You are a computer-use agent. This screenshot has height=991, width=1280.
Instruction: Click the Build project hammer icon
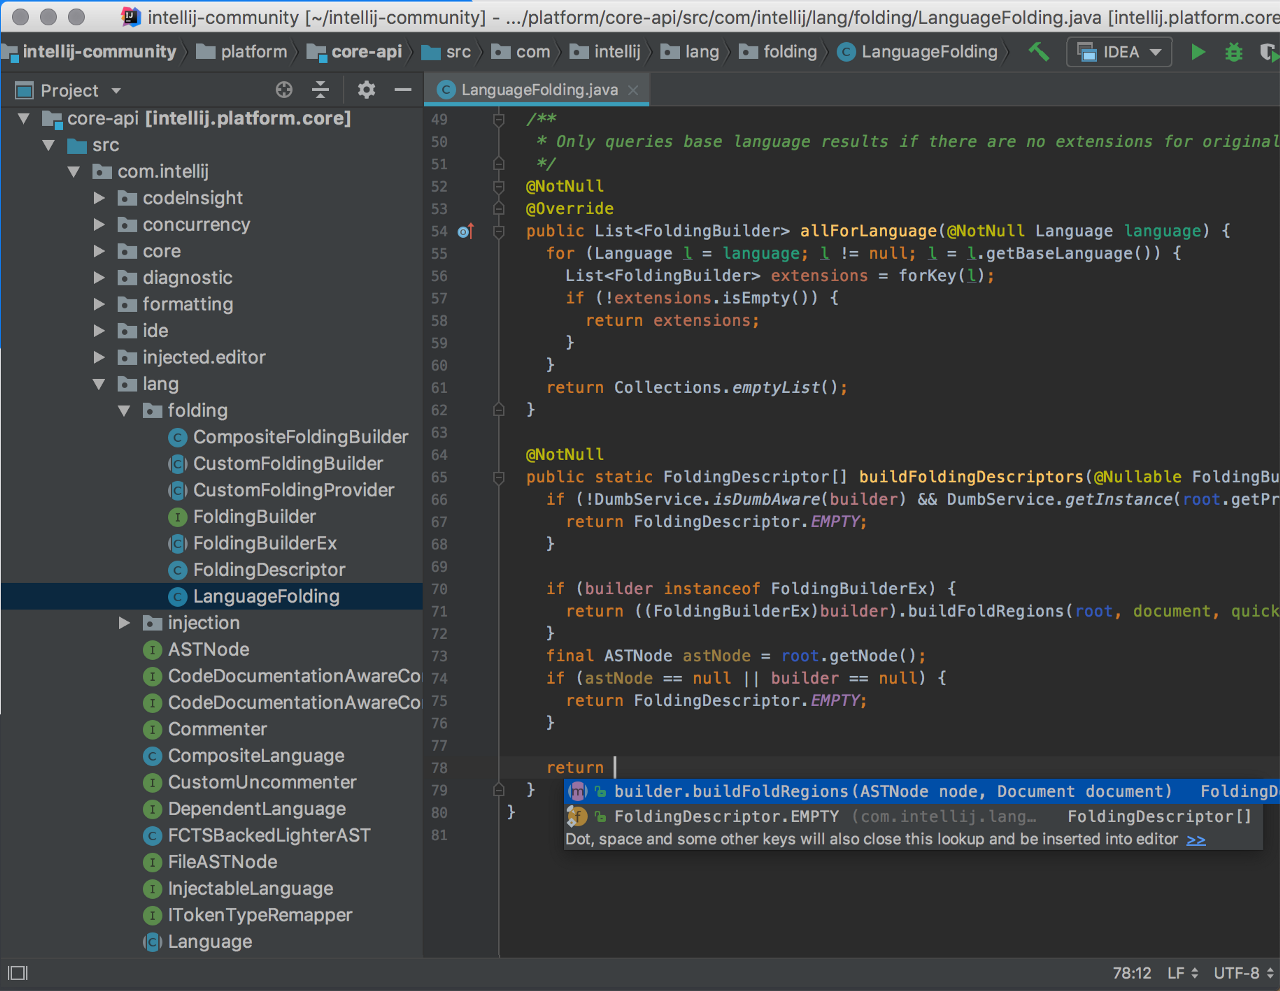[1039, 52]
